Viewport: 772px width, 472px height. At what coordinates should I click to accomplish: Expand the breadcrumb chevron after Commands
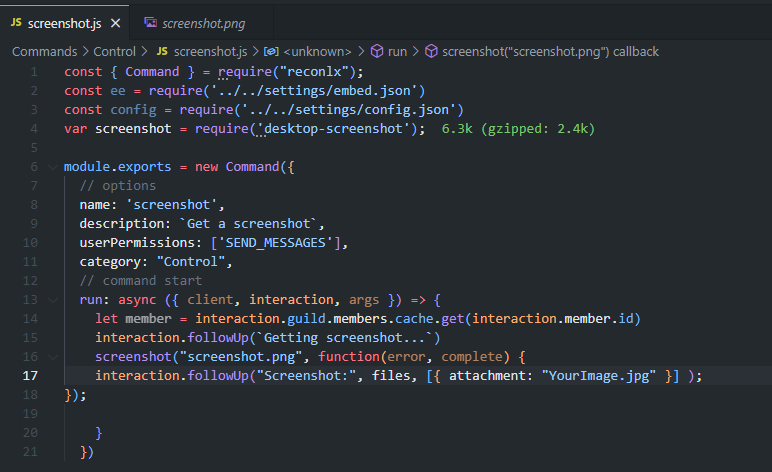(85, 51)
